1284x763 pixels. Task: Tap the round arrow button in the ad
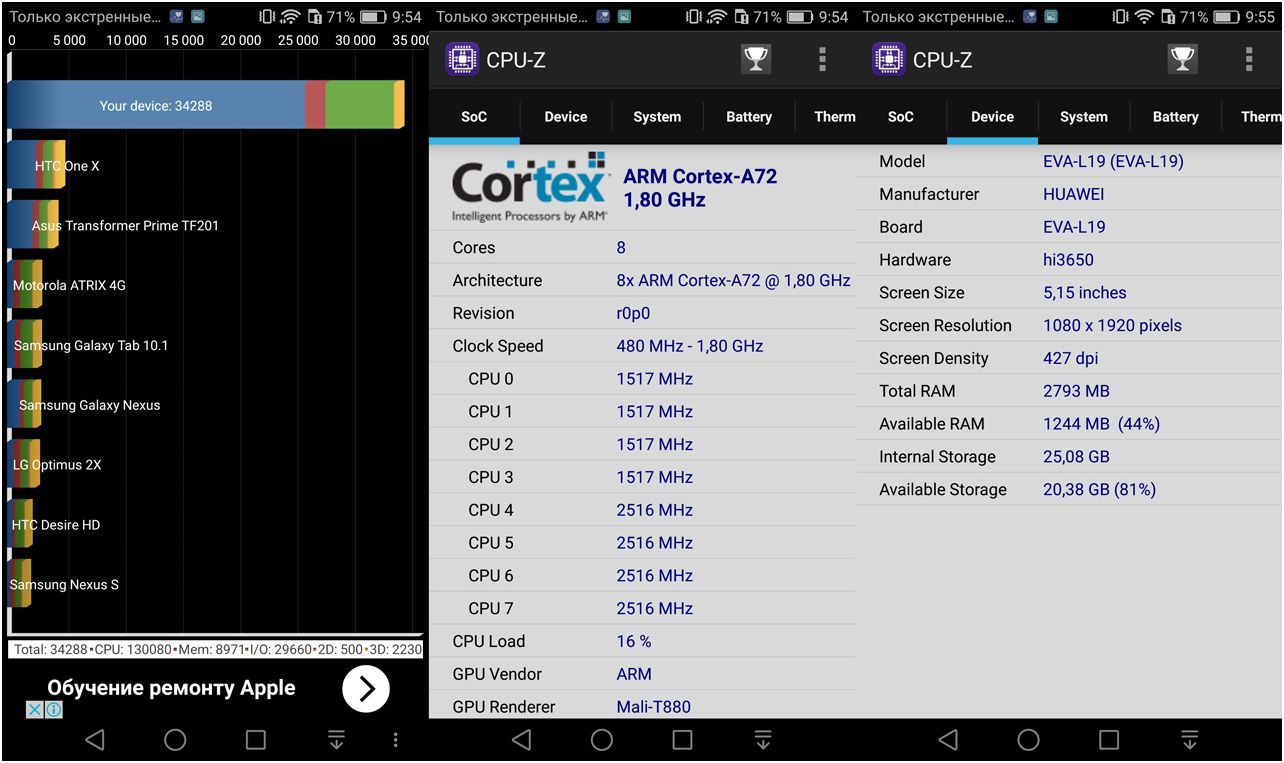point(366,689)
